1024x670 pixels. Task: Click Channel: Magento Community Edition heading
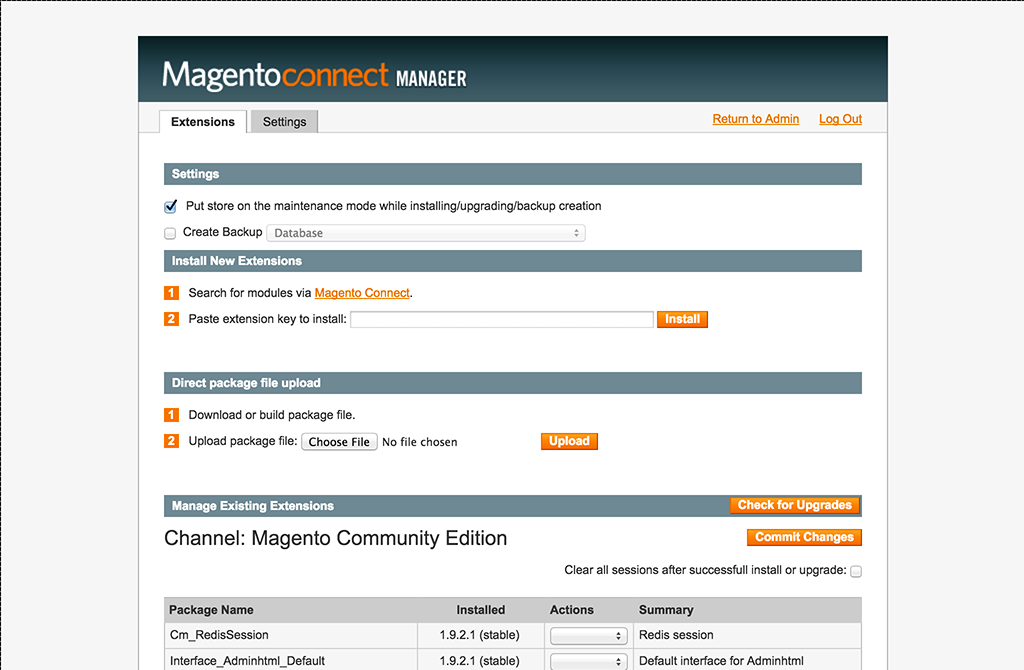[335, 538]
